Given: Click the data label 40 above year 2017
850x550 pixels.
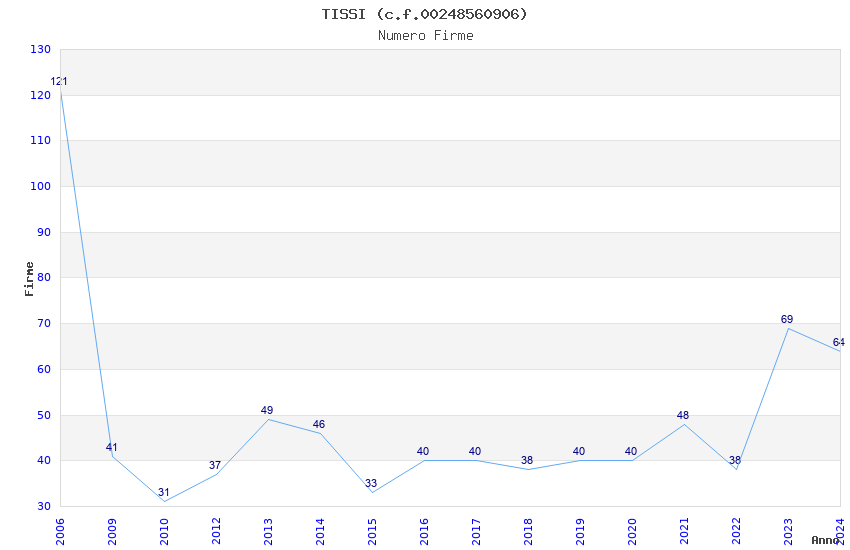Looking at the screenshot, I should [475, 451].
